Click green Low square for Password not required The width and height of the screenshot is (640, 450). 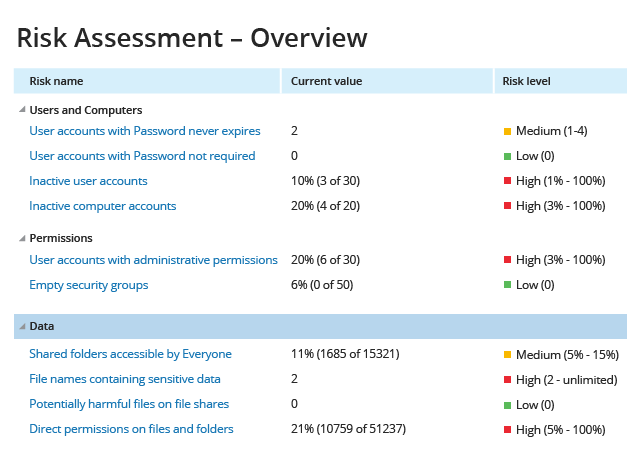(x=507, y=156)
